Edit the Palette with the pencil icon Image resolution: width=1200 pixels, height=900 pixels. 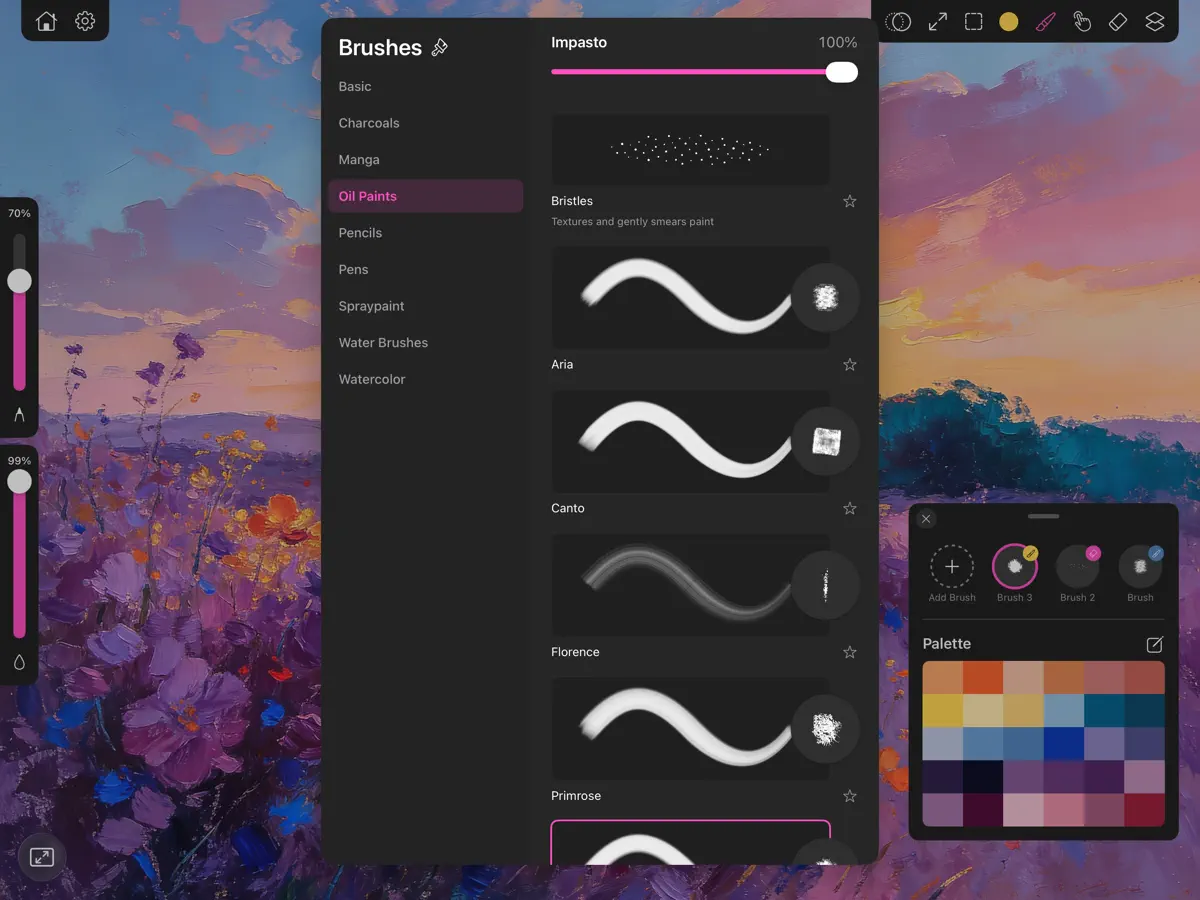(1155, 644)
